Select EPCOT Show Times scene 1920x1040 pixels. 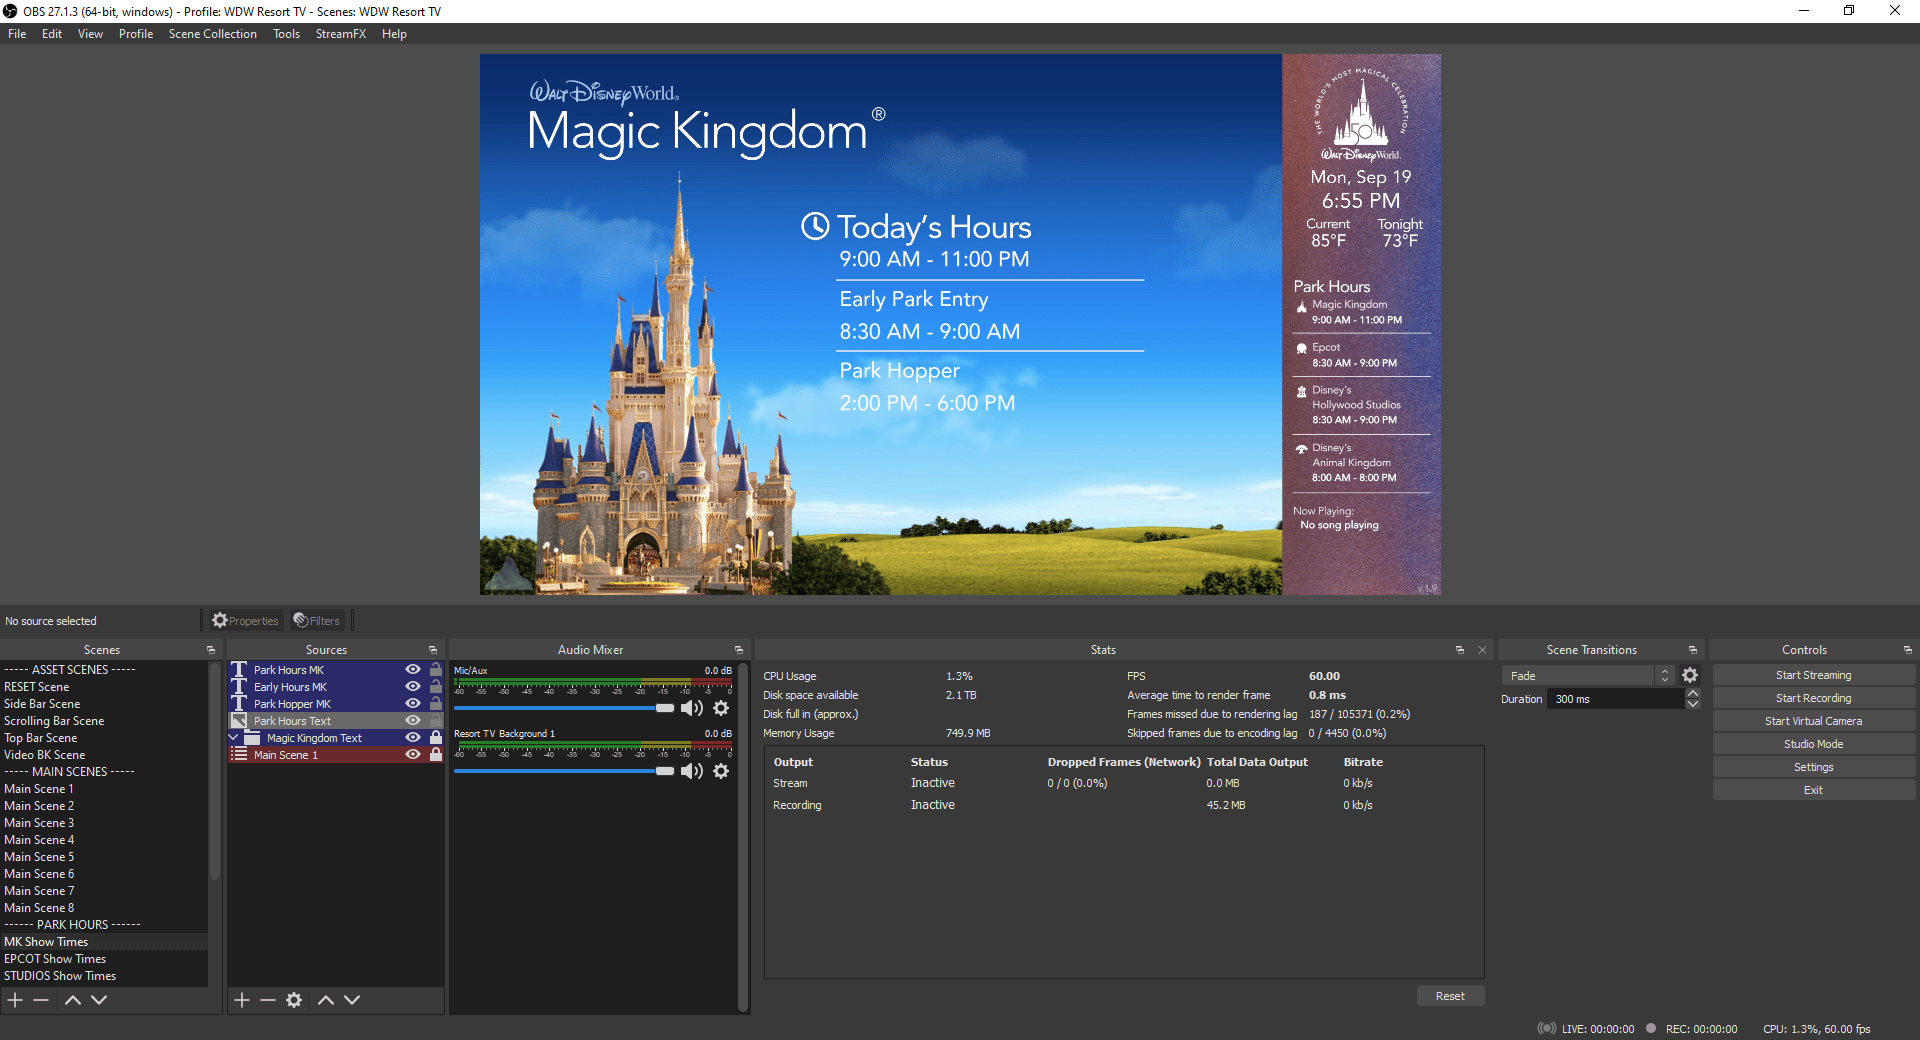coord(104,959)
